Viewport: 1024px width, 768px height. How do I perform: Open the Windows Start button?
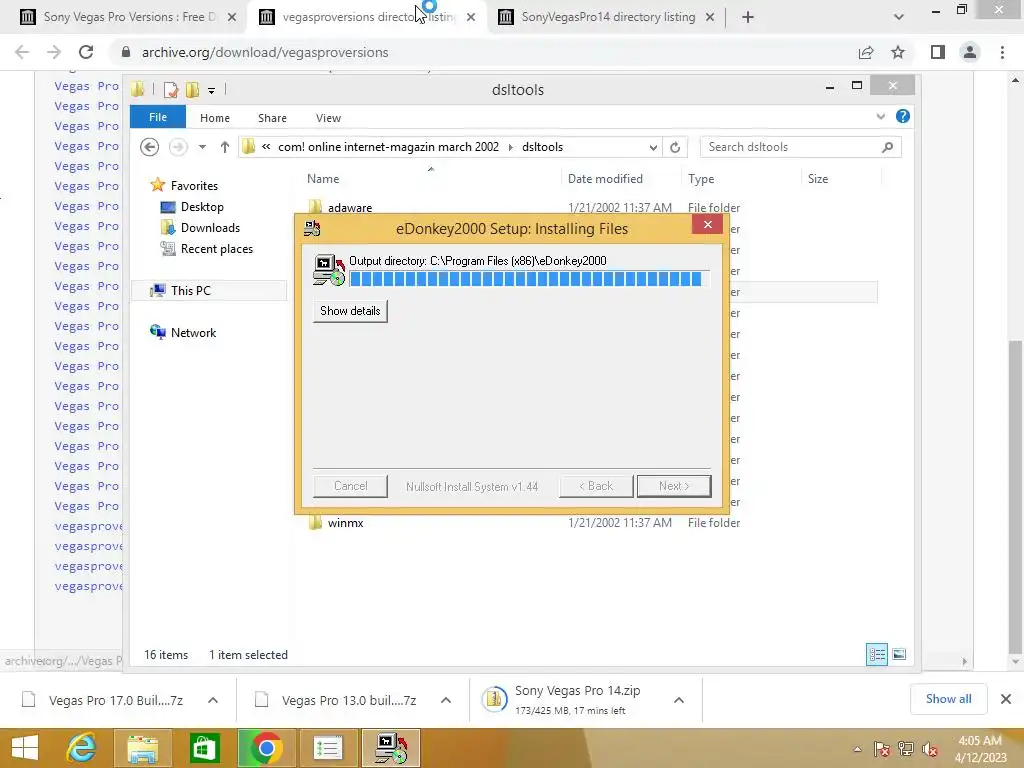[x=25, y=748]
